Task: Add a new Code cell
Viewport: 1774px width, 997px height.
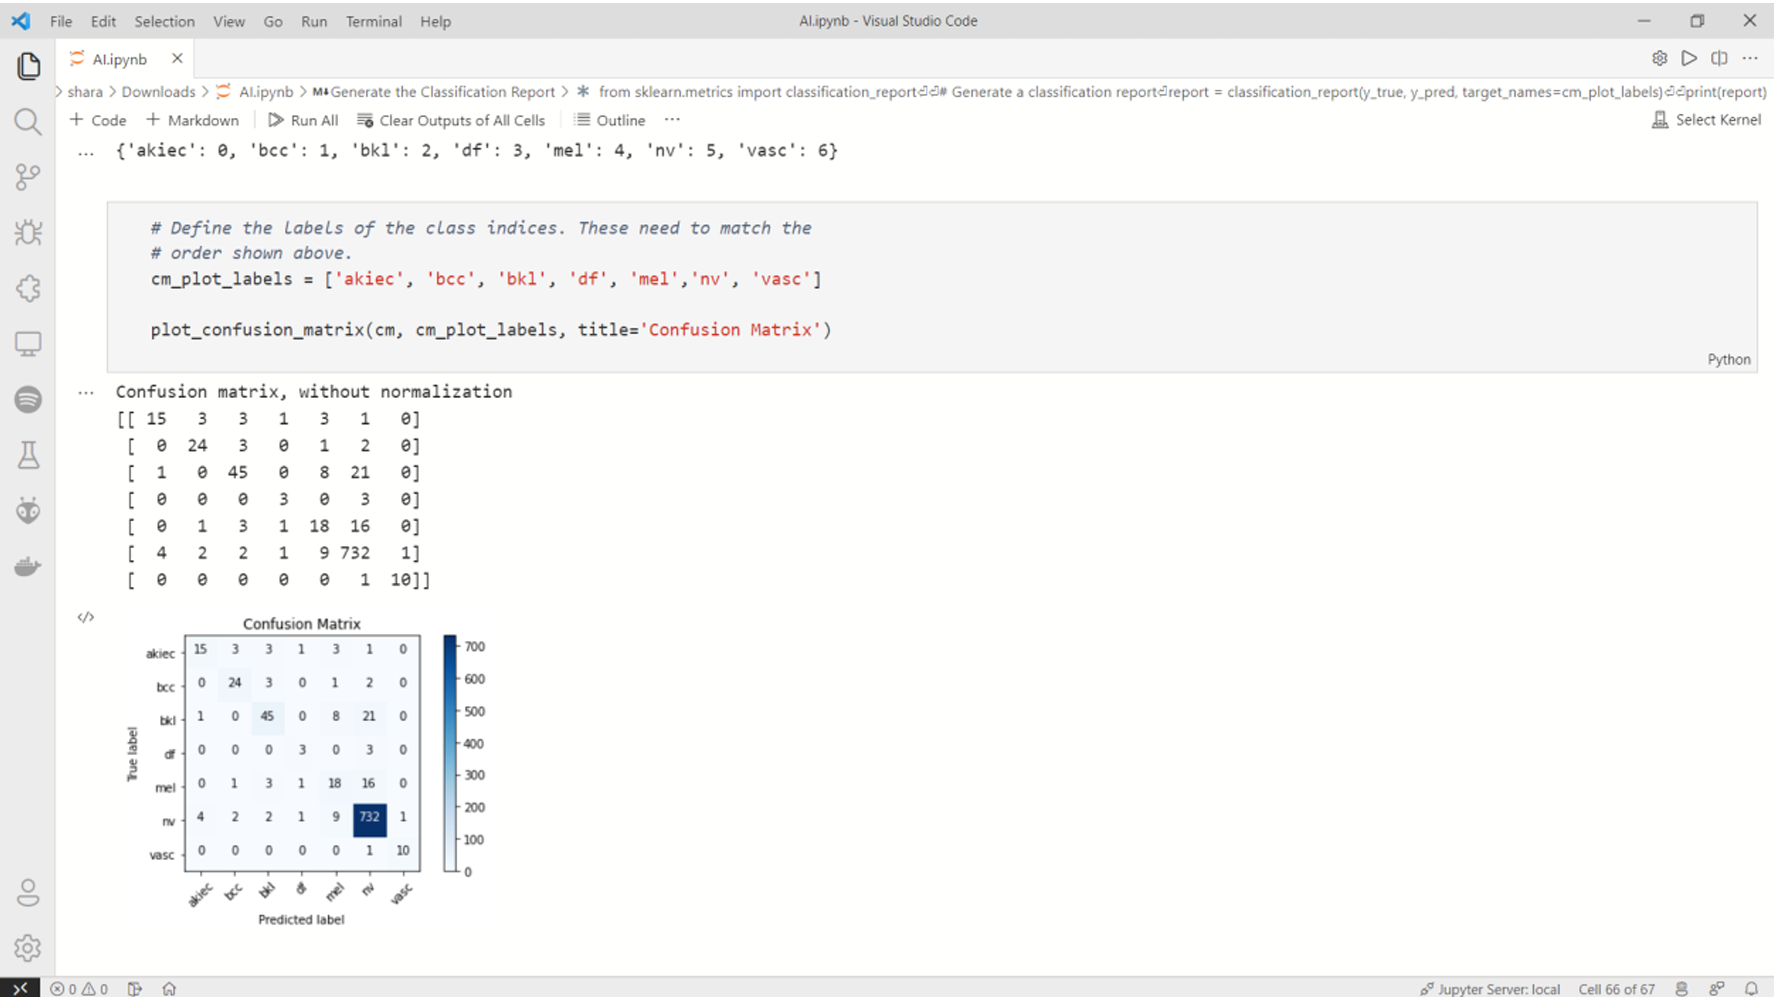Action: (98, 120)
